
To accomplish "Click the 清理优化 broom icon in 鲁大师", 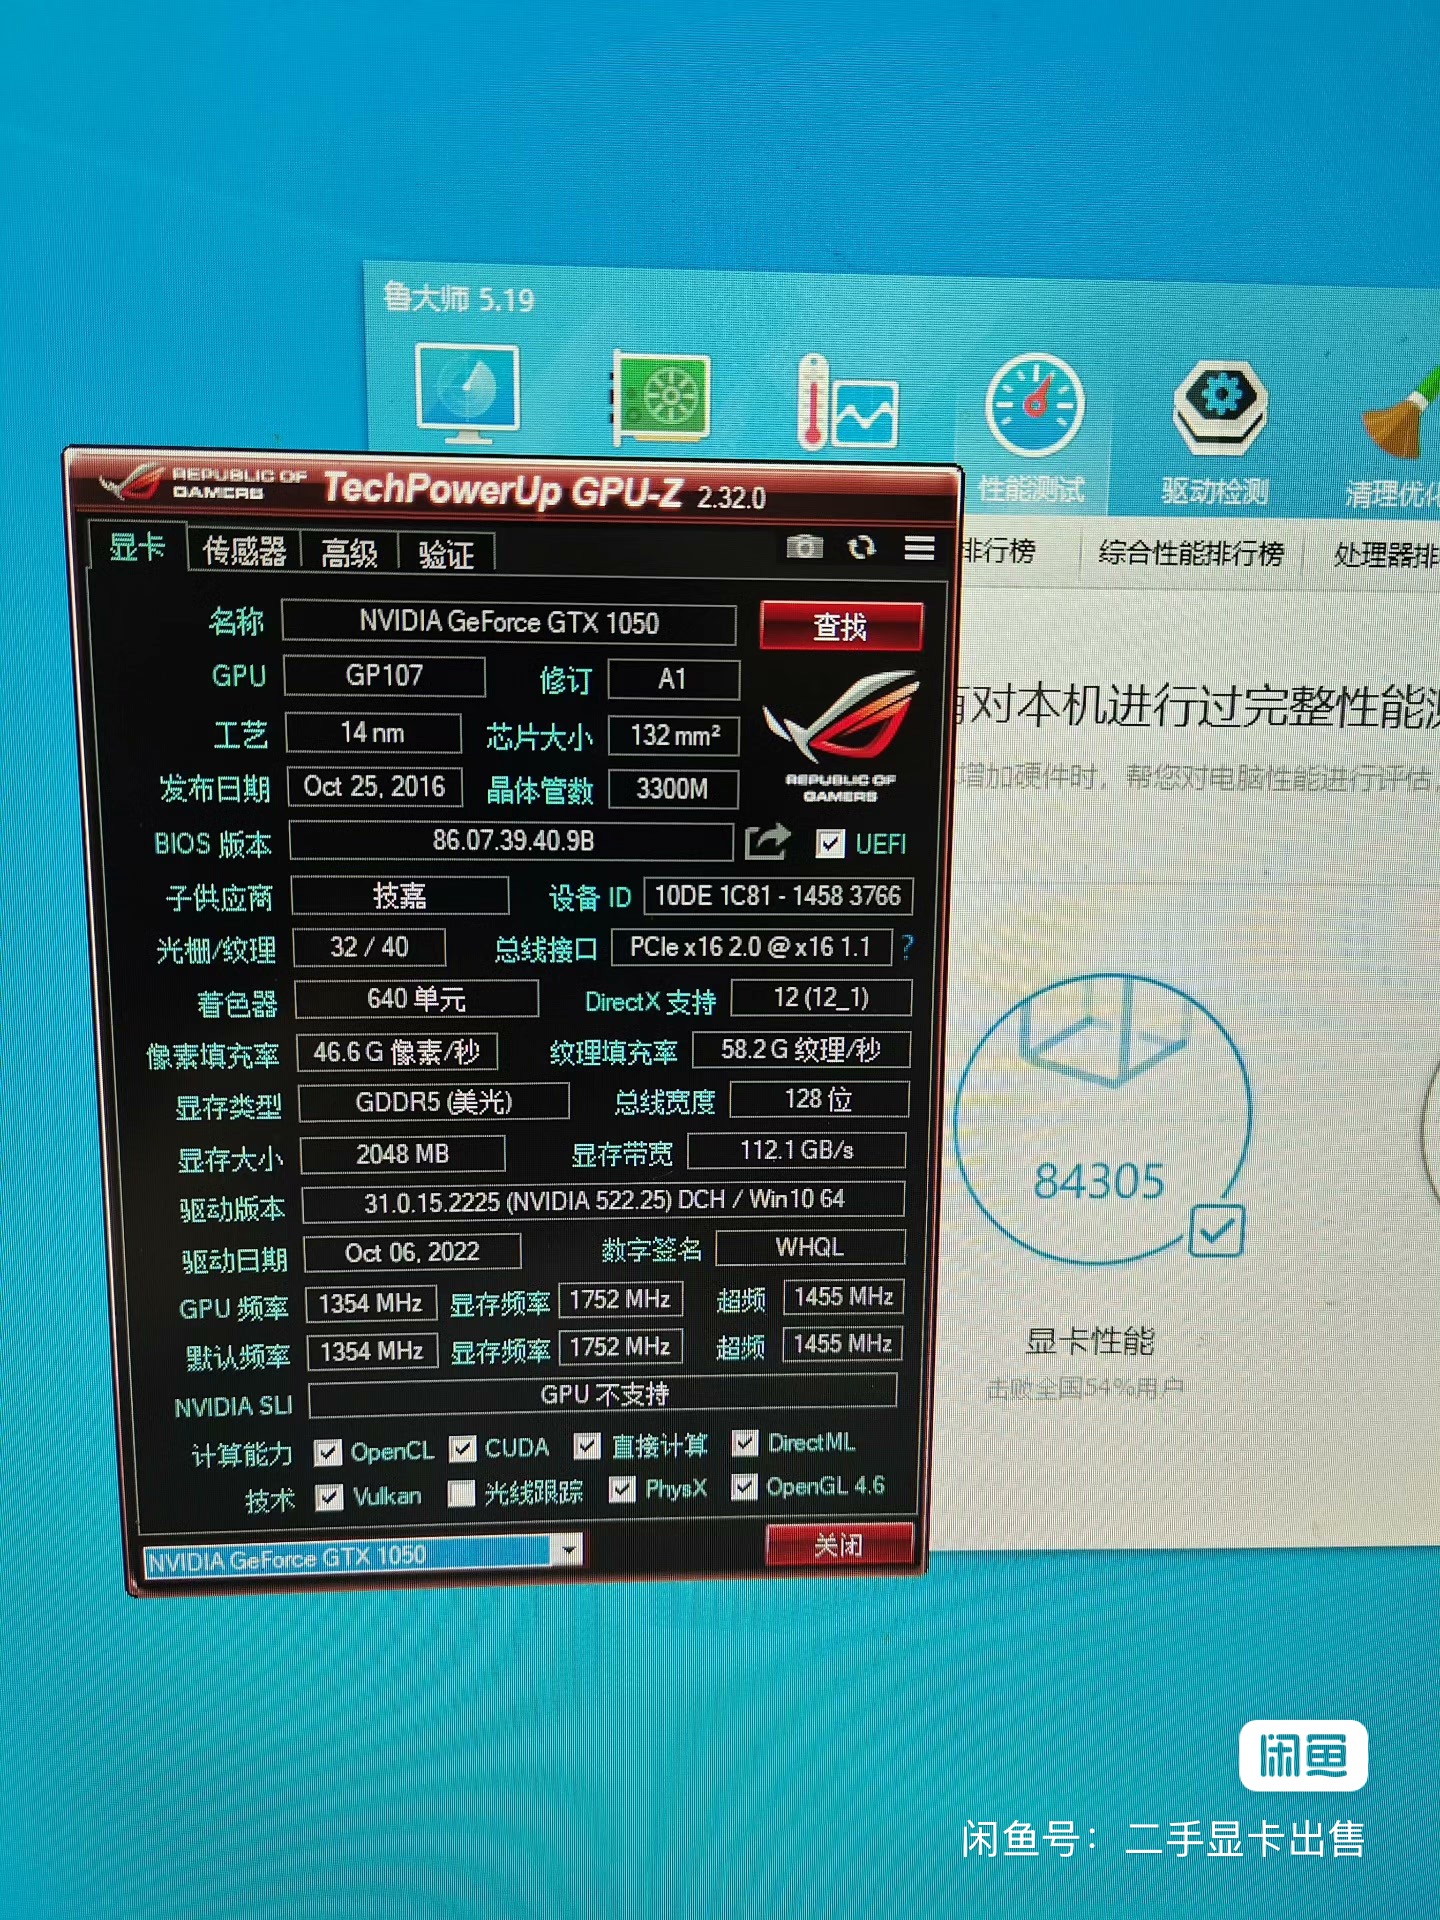I will (x=1402, y=412).
